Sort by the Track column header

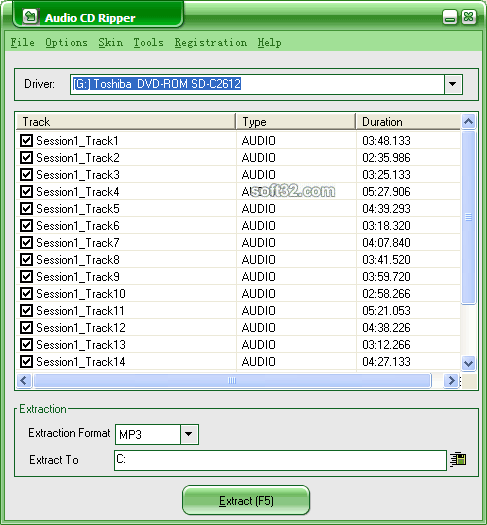[126, 122]
